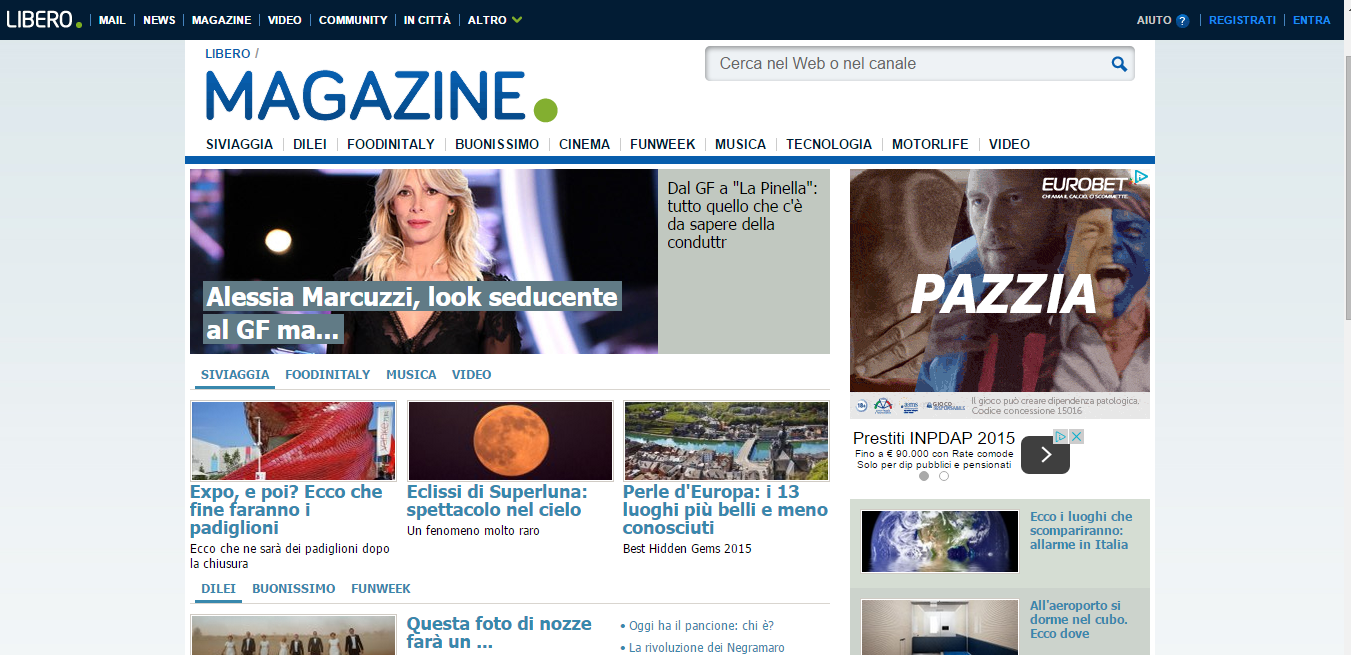Image resolution: width=1351 pixels, height=655 pixels.
Task: Go to MOTORLIFE channel in navigation
Action: tap(930, 144)
